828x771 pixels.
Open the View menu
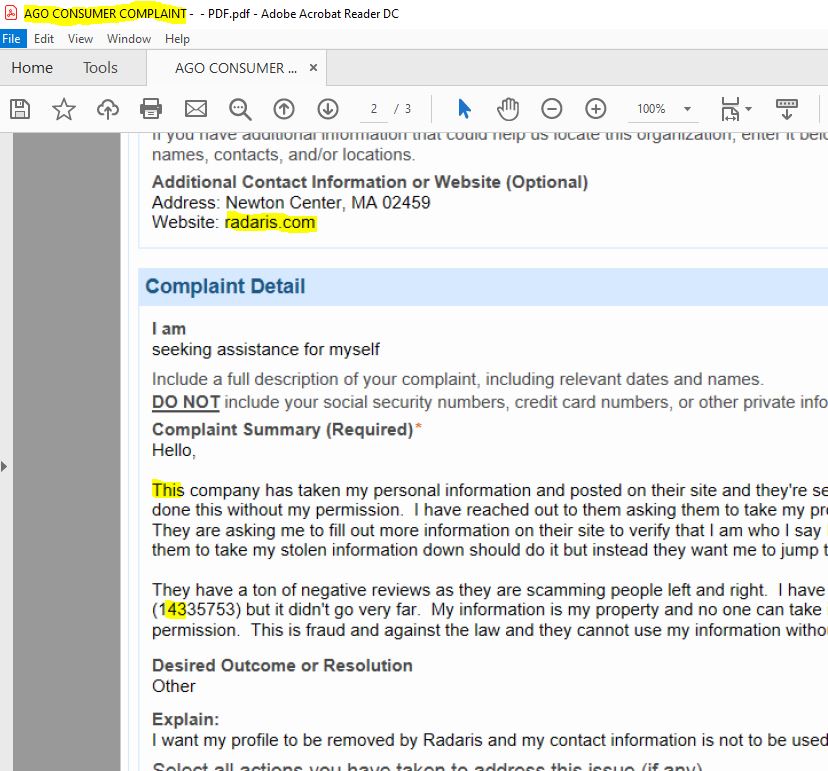[80, 39]
